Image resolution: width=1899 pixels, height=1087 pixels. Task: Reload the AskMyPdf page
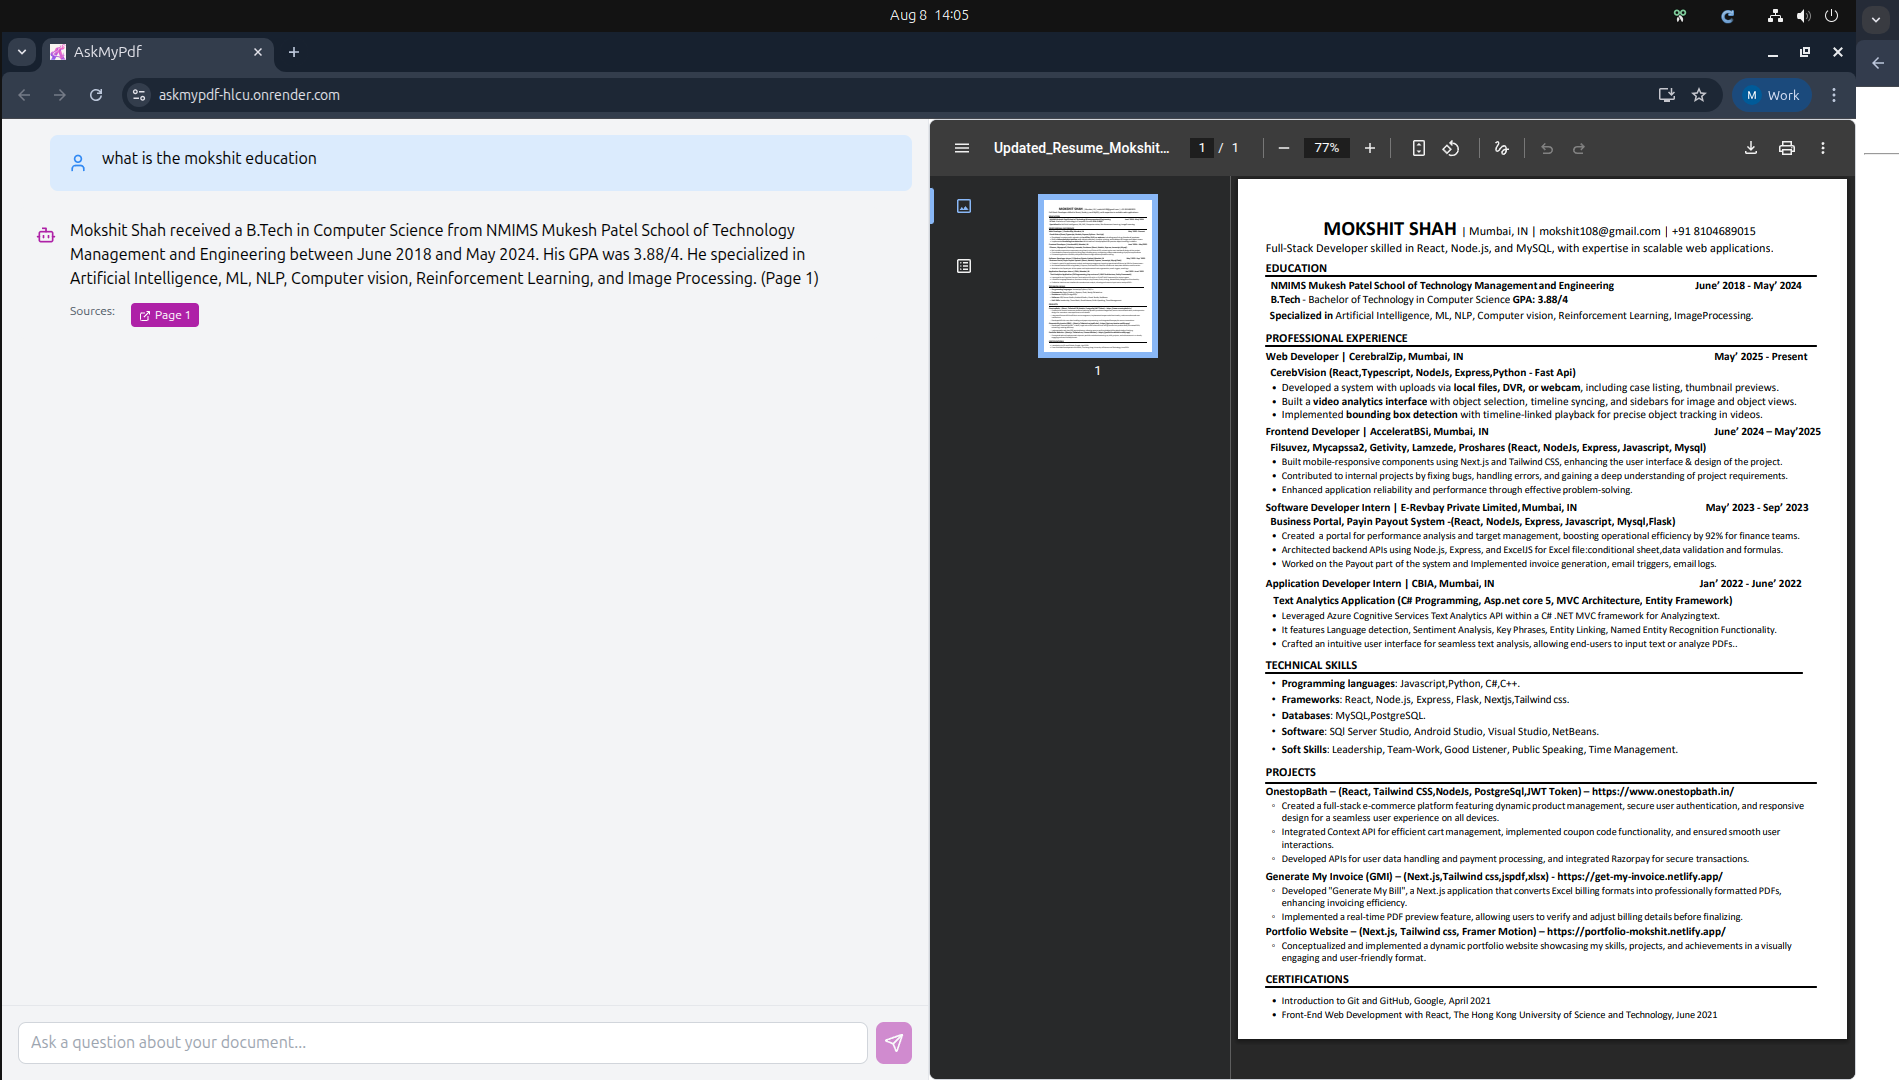[96, 95]
